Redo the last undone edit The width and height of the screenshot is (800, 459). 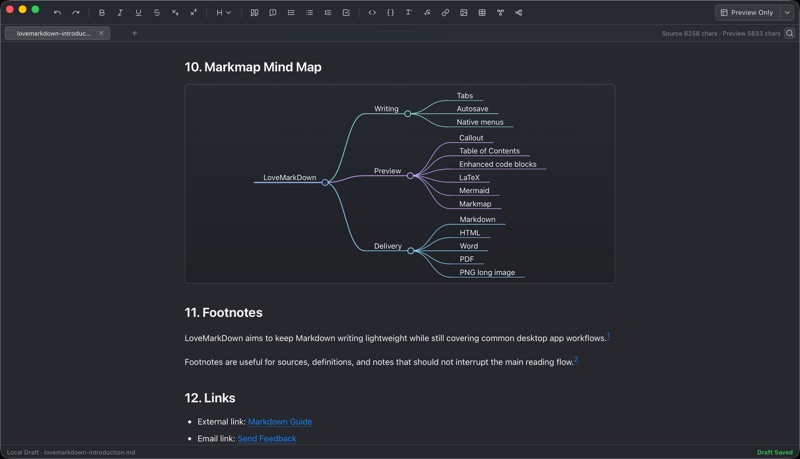click(x=76, y=13)
